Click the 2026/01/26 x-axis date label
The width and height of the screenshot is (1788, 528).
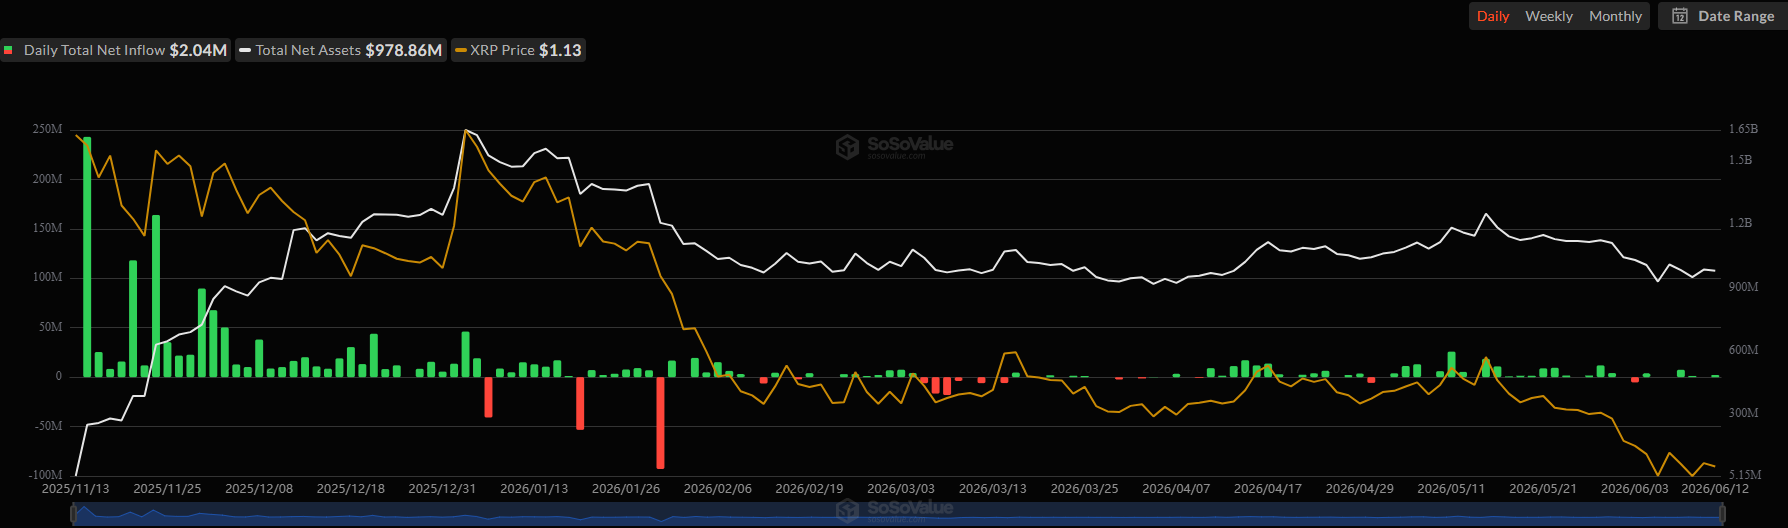[626, 489]
